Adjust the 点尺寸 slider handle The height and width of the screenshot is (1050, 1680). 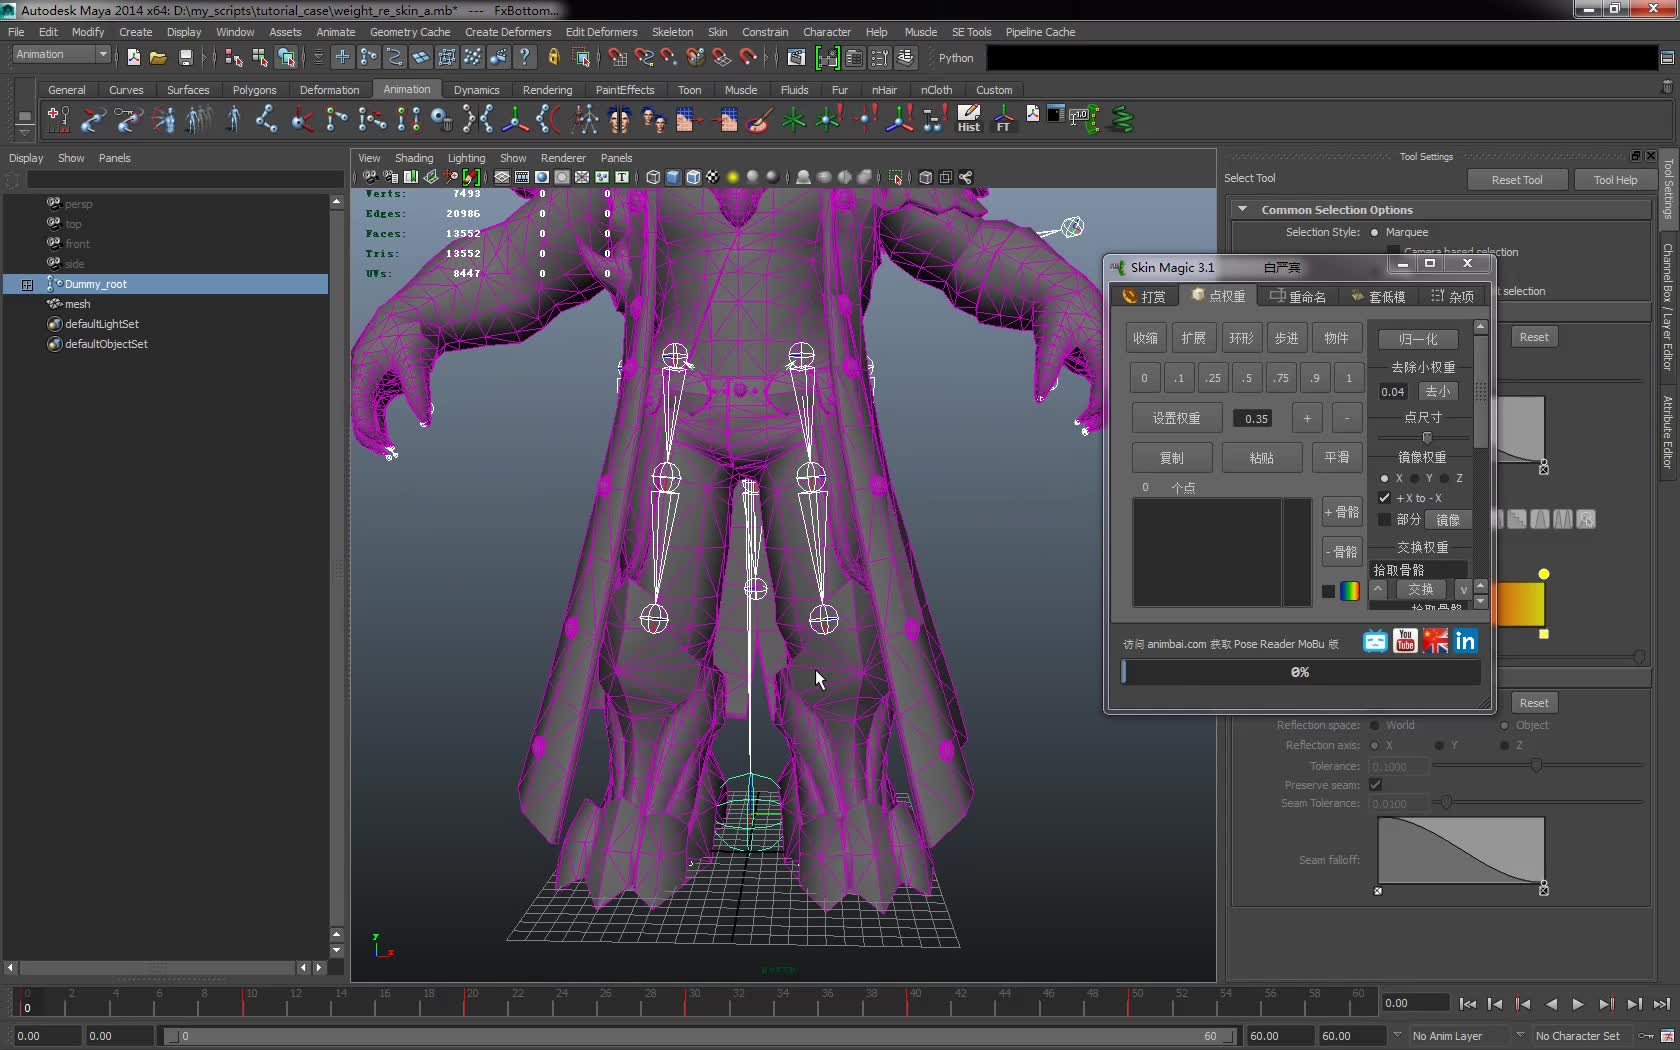(1427, 438)
